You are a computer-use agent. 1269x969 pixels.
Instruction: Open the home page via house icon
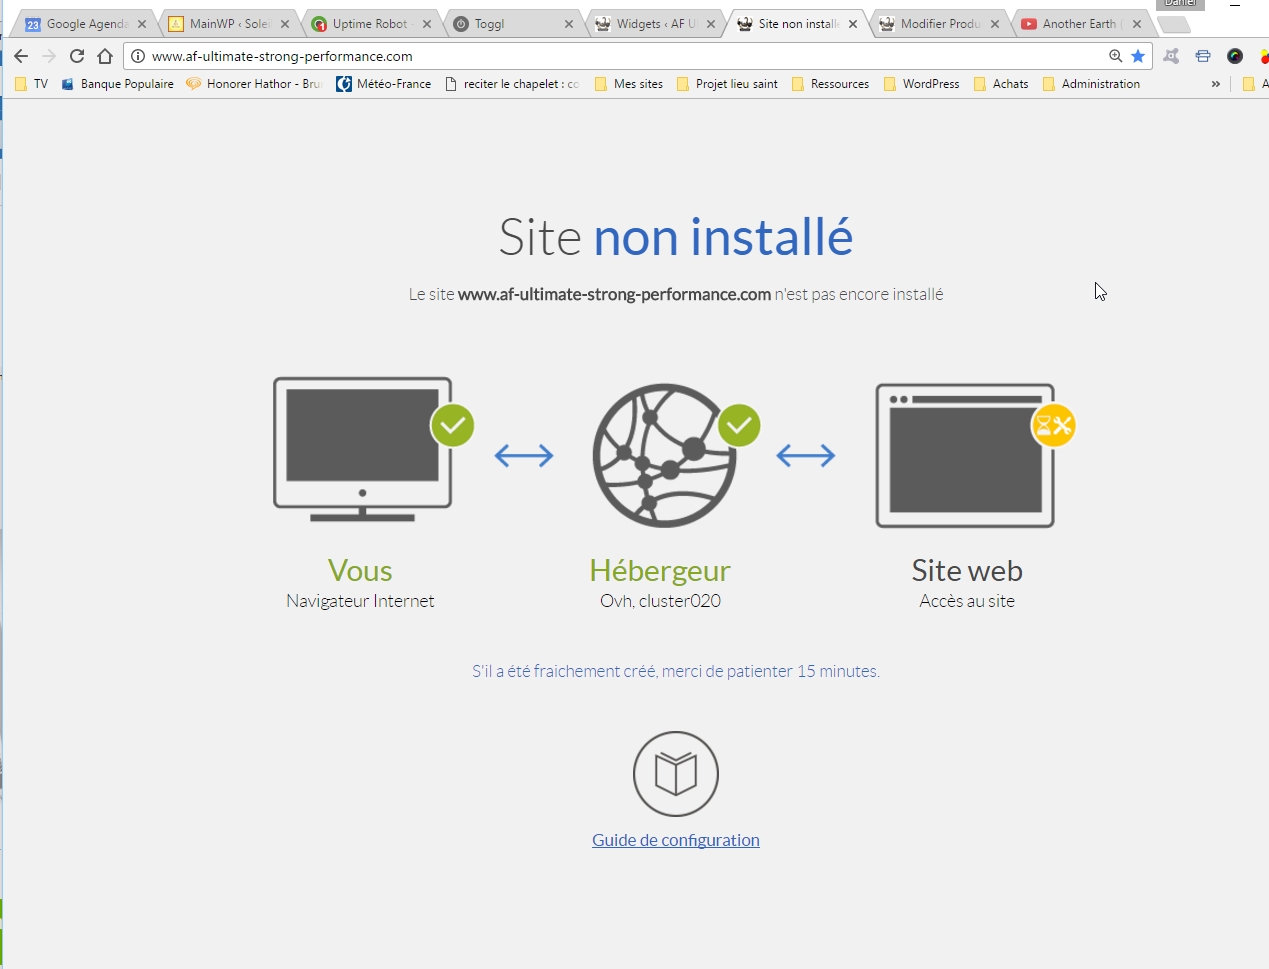105,56
